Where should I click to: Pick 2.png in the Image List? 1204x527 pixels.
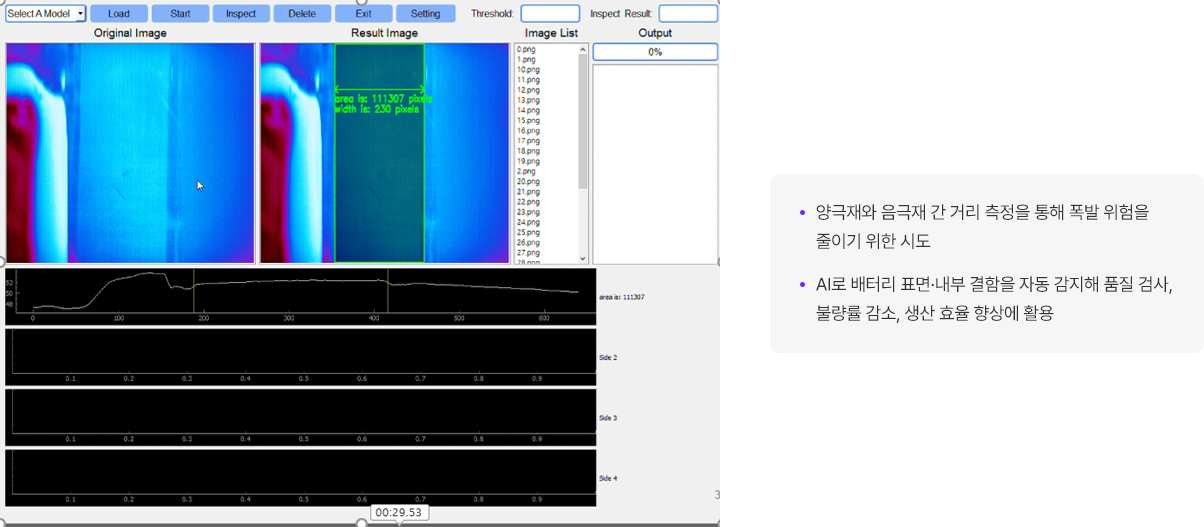pos(526,171)
